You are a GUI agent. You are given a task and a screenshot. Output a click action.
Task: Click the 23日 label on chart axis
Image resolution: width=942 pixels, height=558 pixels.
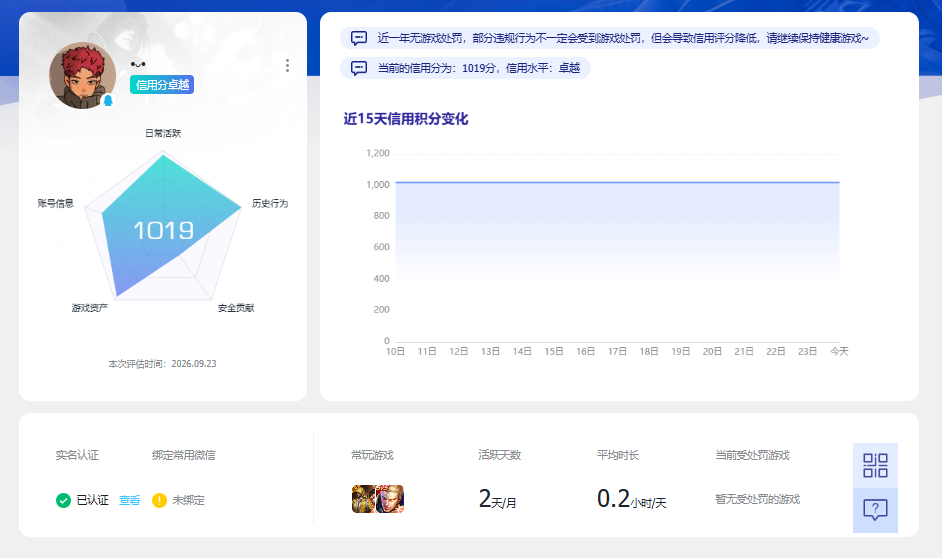(x=807, y=351)
